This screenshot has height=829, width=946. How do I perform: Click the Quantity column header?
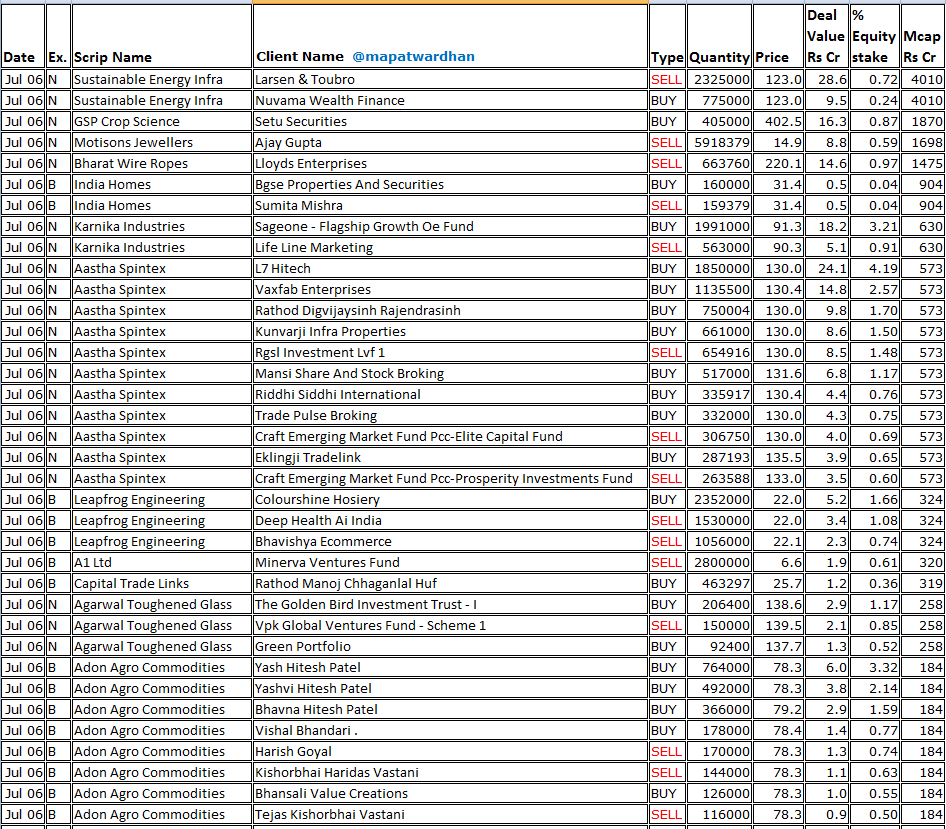[x=719, y=36]
